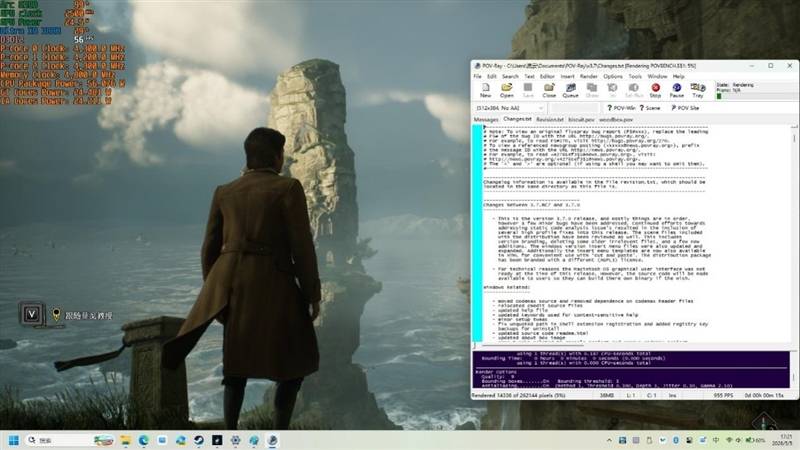Screen dimensions: 800x450
Task: Click the render progress bar
Action: 756,96
